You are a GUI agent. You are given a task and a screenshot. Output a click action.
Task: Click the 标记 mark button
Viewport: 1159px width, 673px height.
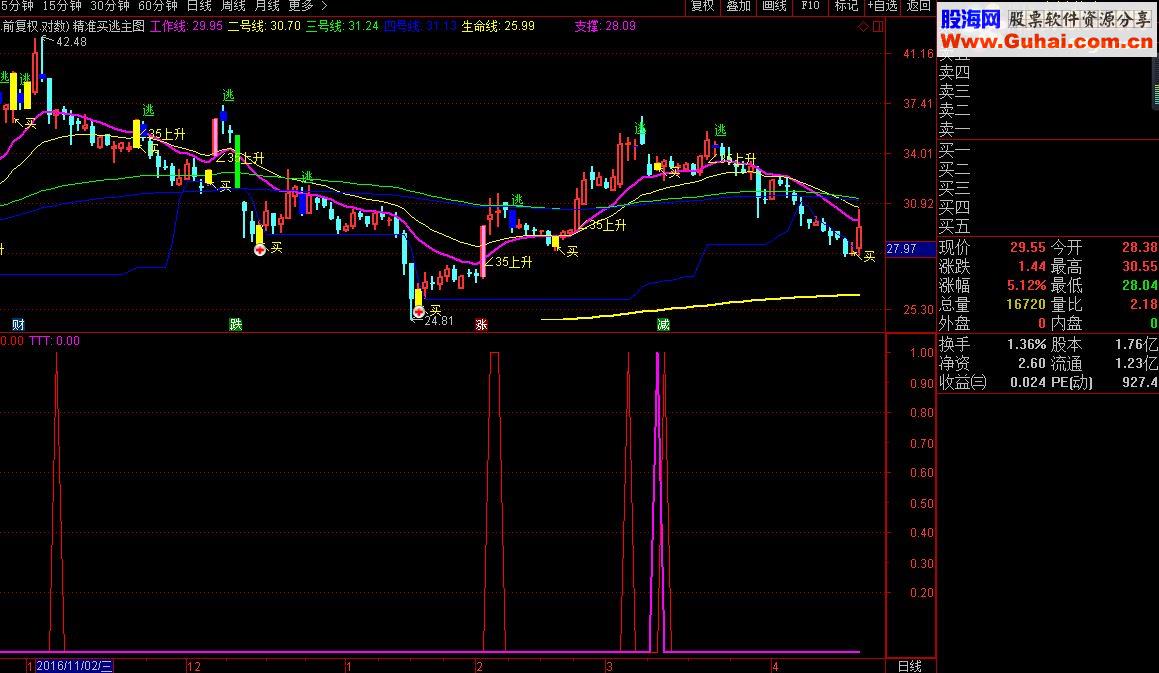(846, 6)
